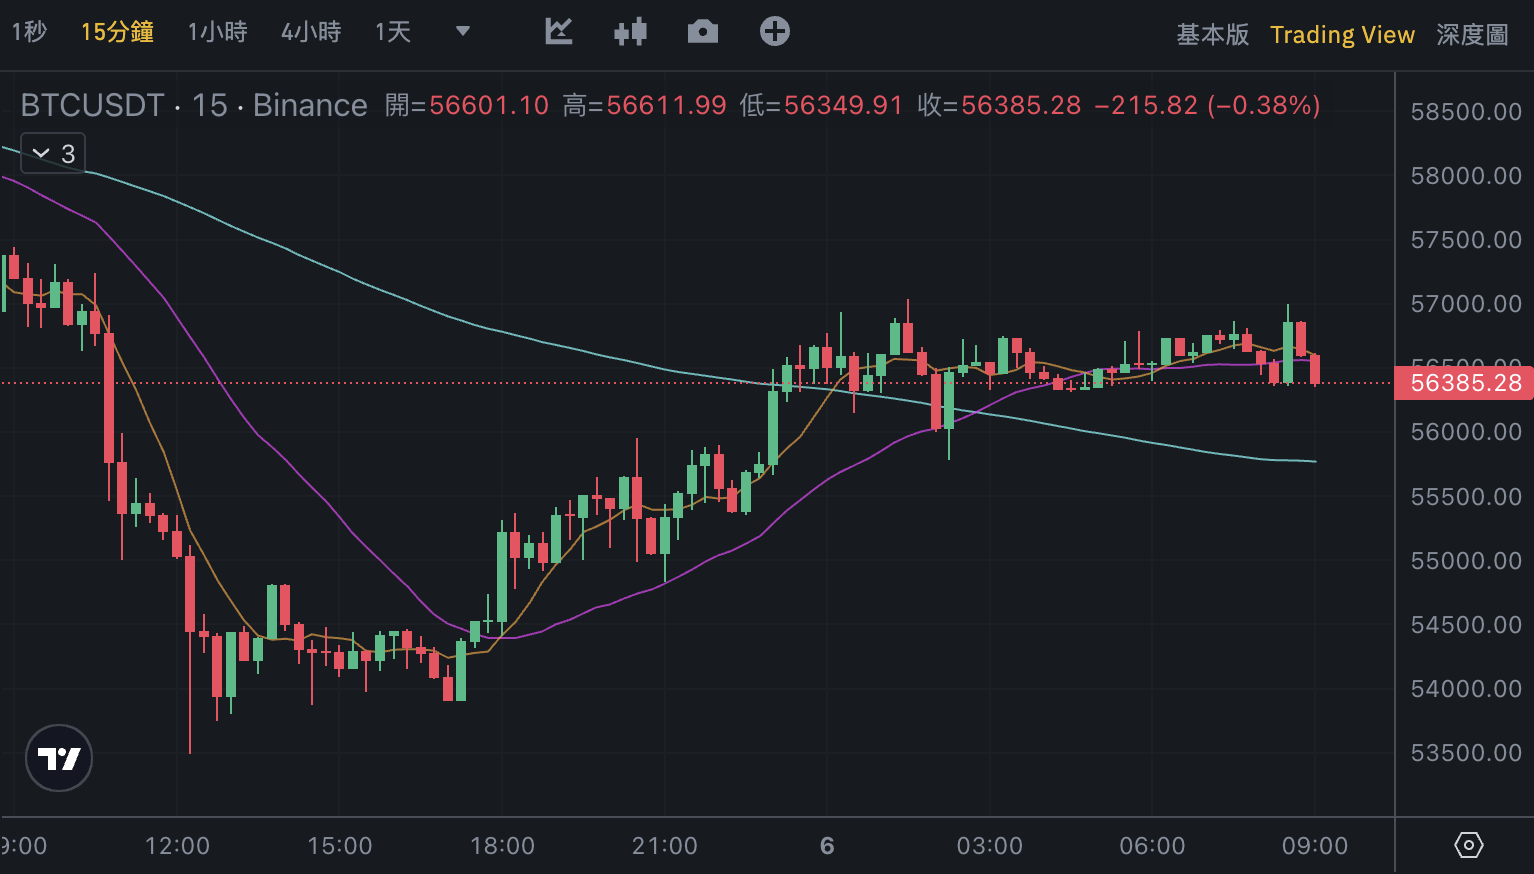1534x874 pixels.
Task: Click the TradingView logo badge
Action: (x=59, y=758)
